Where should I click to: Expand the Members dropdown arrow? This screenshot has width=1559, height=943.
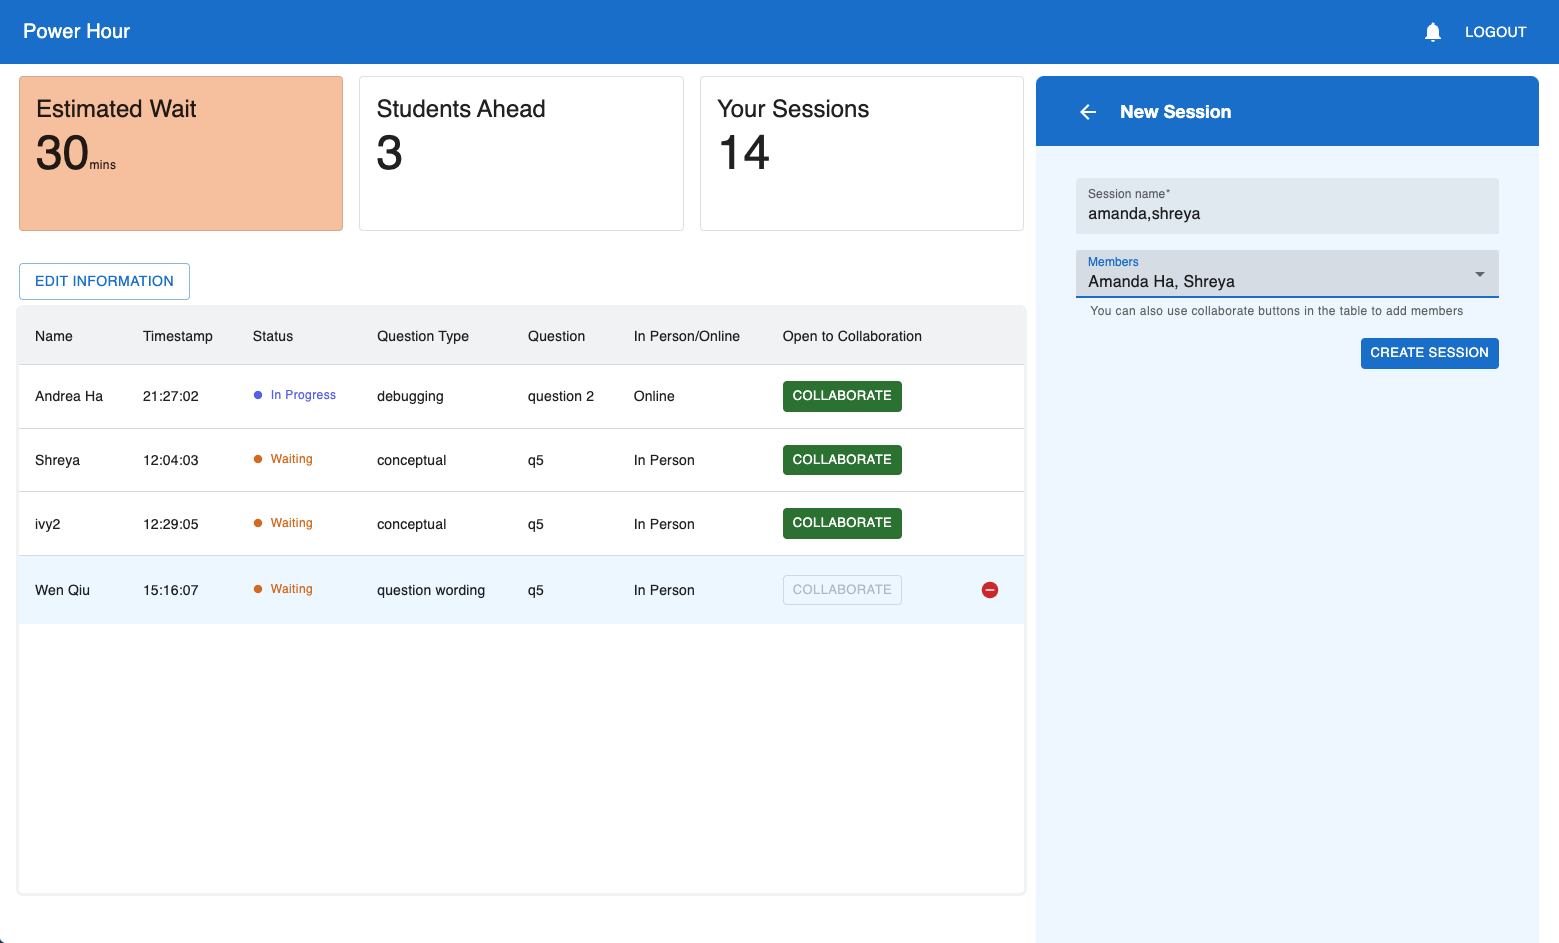point(1480,274)
